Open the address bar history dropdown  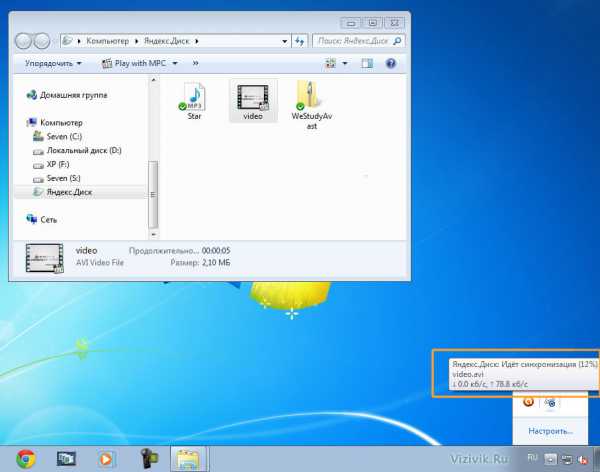click(285, 41)
